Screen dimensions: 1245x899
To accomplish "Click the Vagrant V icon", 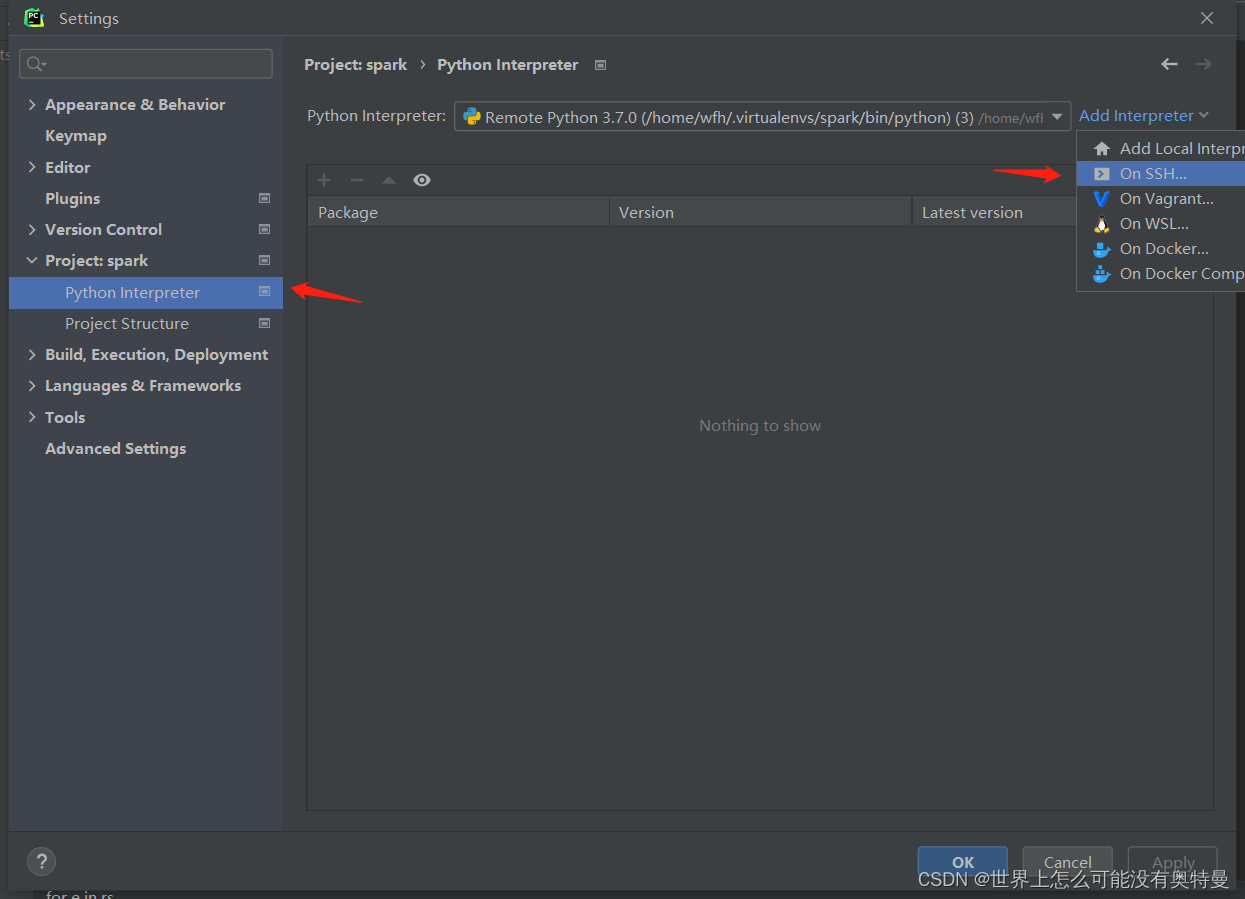I will (x=1101, y=198).
